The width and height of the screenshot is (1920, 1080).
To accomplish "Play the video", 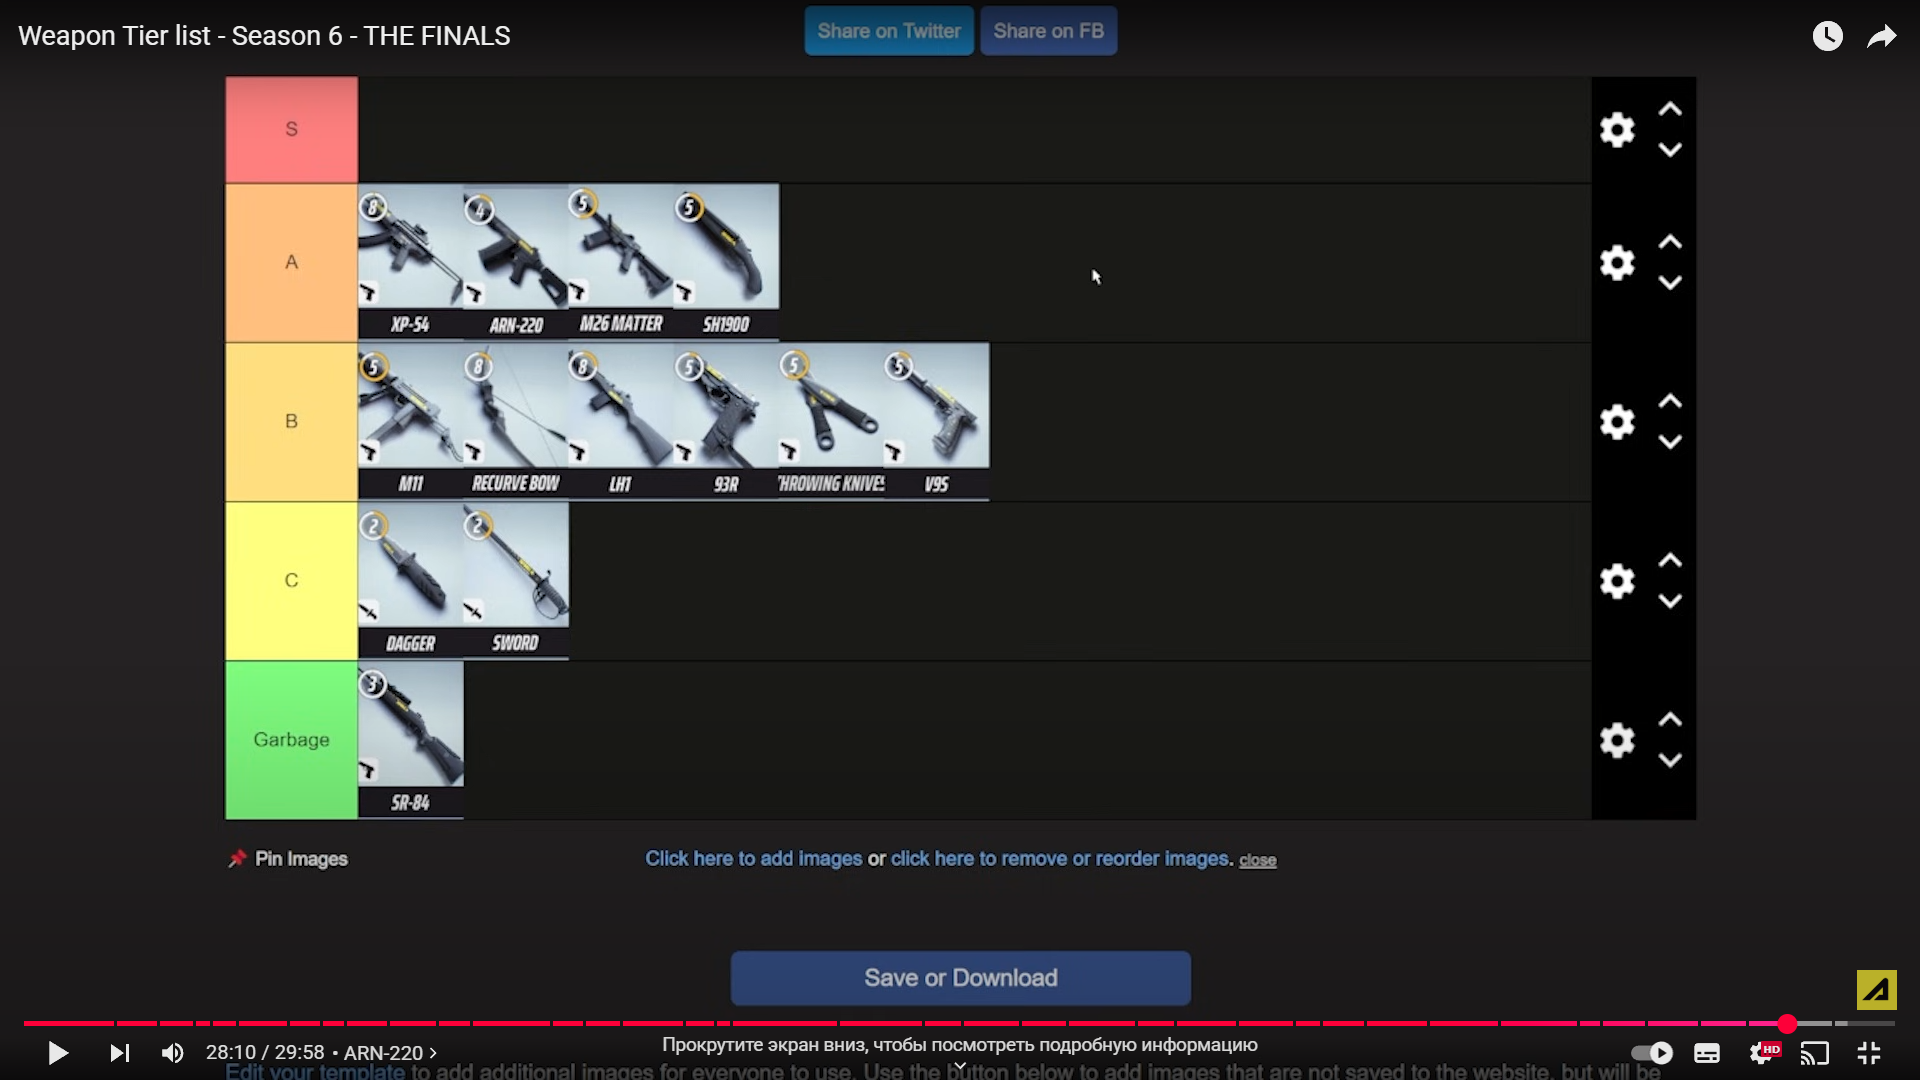I will pos(58,1053).
